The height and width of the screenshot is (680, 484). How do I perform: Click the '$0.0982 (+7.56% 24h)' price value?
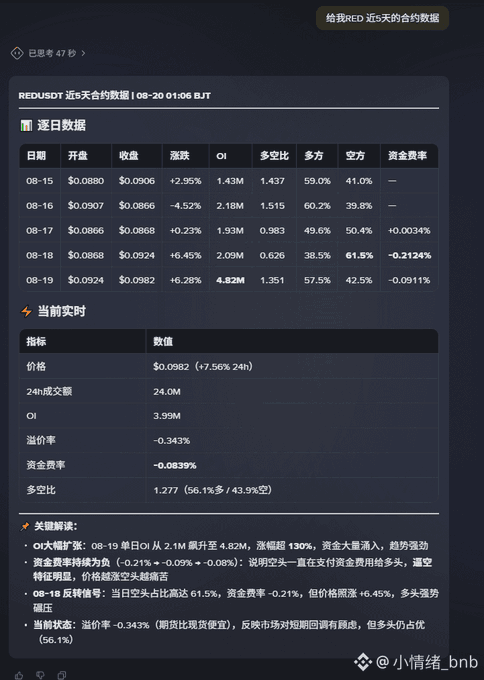point(203,367)
